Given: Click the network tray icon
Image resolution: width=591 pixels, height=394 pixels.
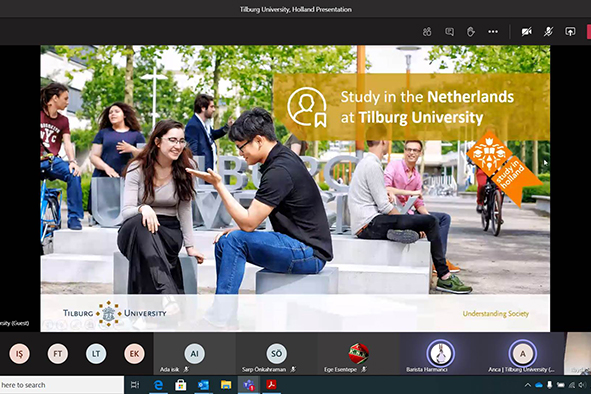Looking at the screenshot, I should [572, 385].
